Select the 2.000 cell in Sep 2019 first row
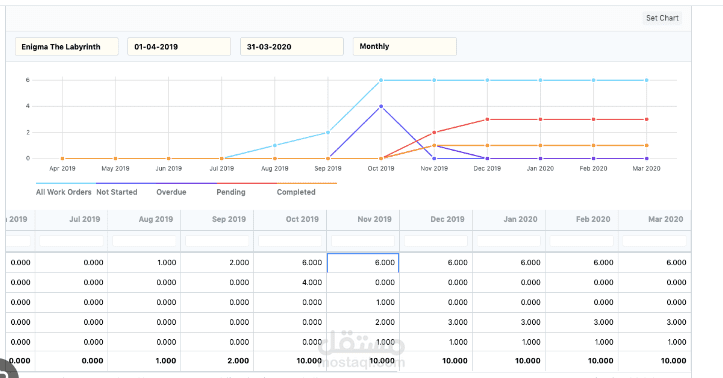Viewport: 723px width, 378px height. pos(217,262)
